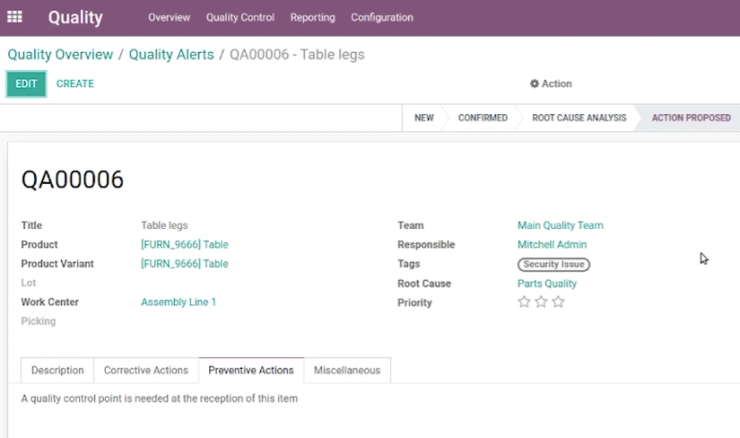Click the Priority field label
Screen dimensions: 740x438
[414, 303]
